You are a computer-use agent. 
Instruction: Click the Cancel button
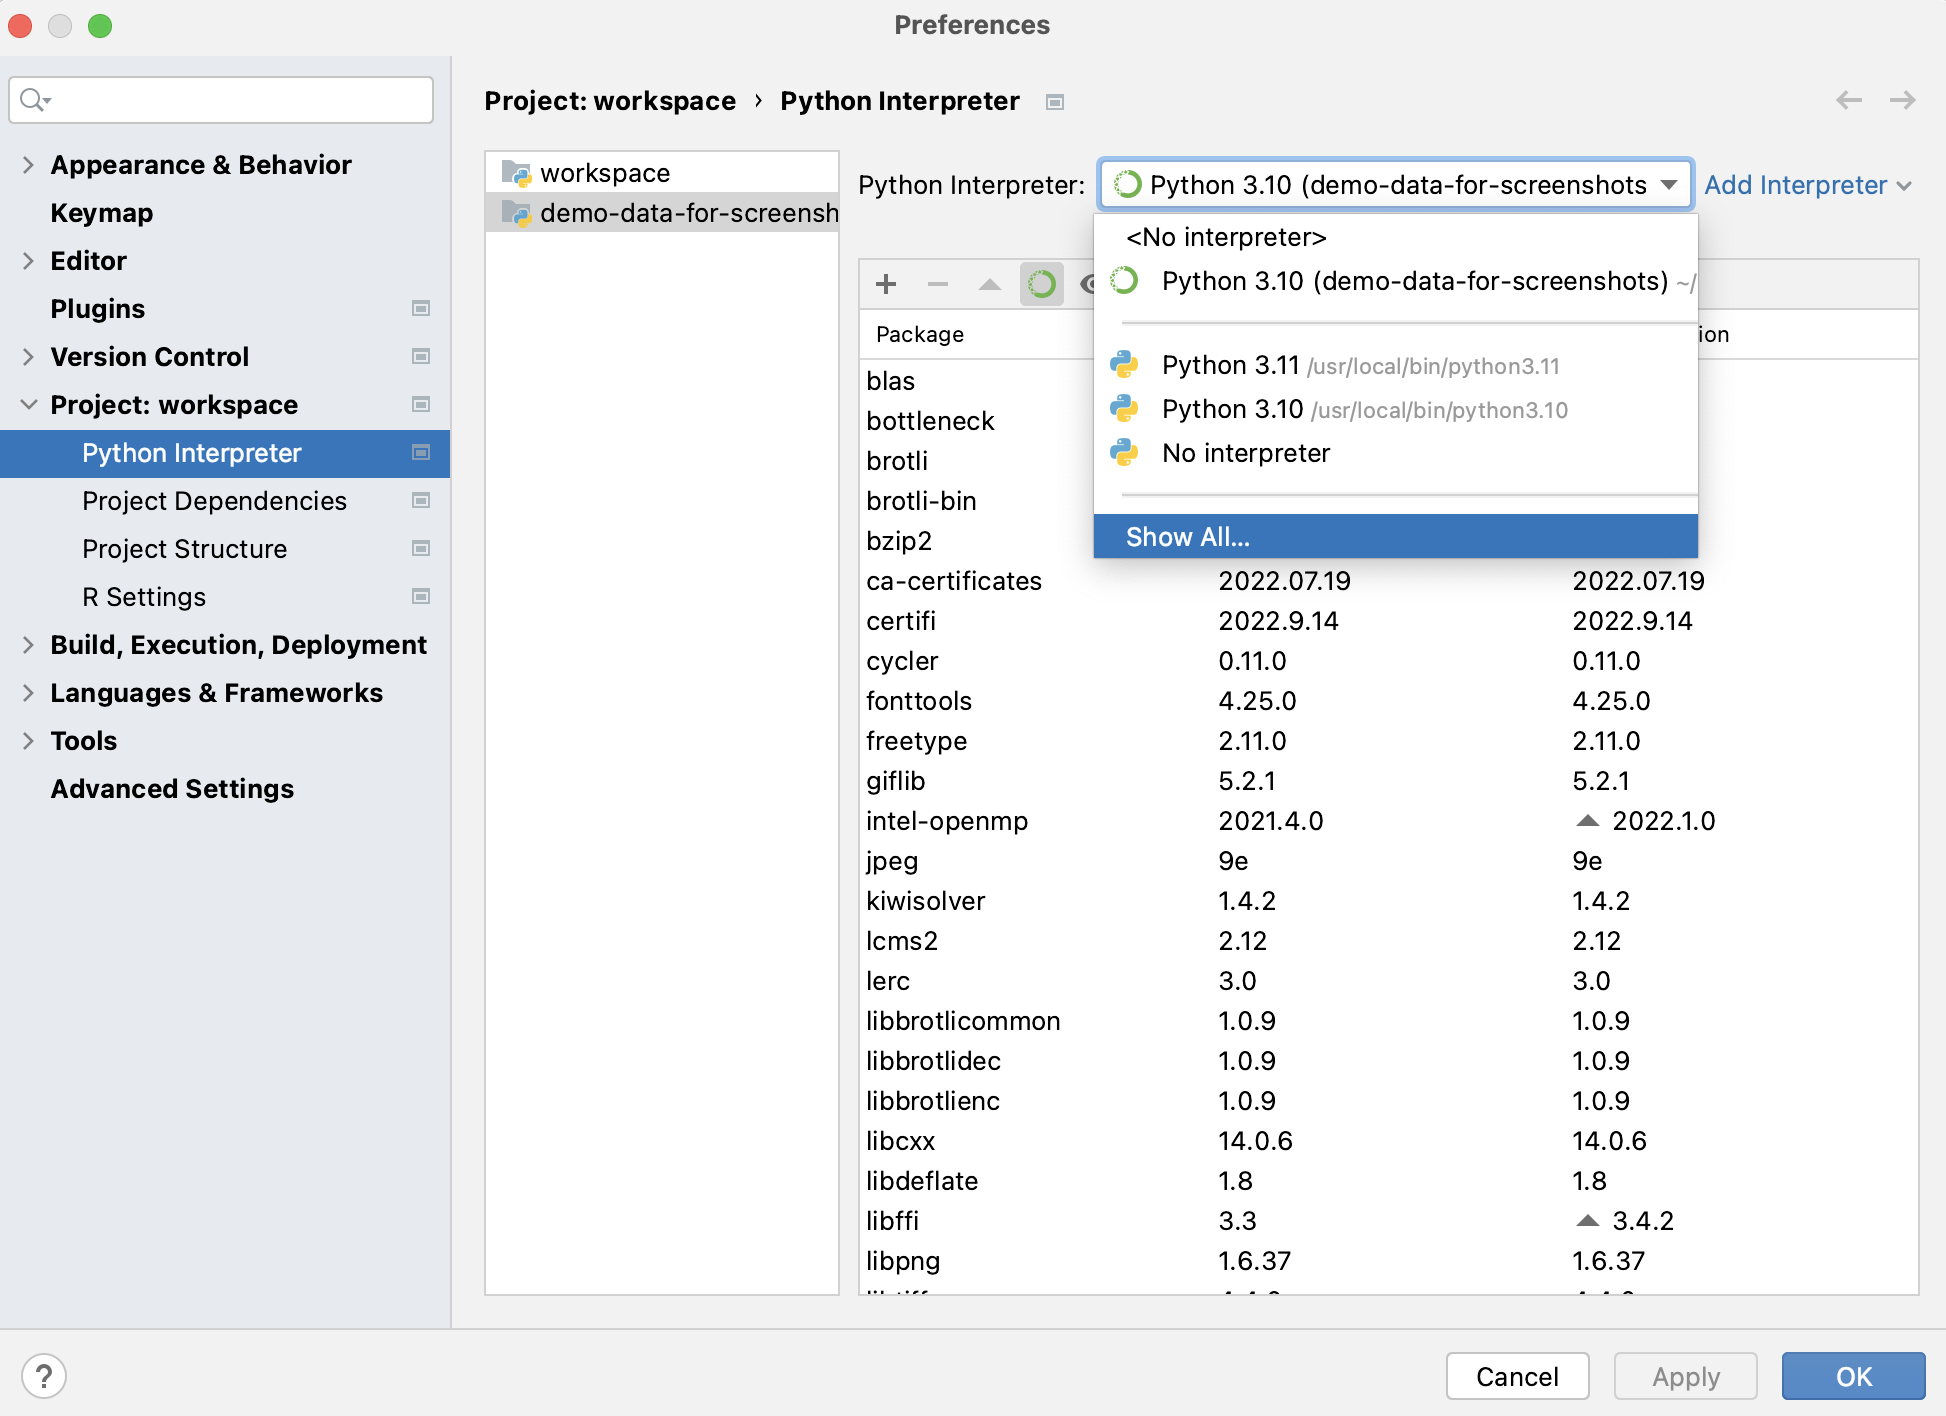1517,1376
